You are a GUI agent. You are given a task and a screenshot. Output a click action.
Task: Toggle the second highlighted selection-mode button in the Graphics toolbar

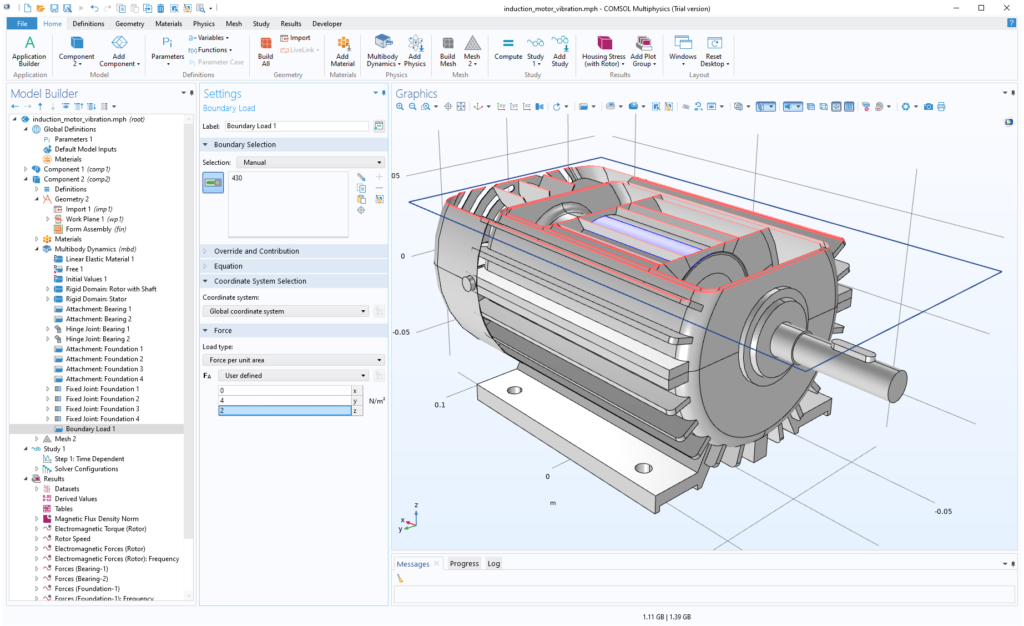792,107
